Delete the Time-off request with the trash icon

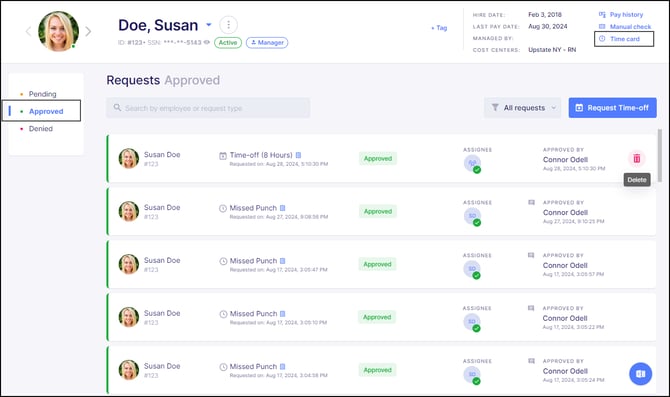tap(637, 158)
